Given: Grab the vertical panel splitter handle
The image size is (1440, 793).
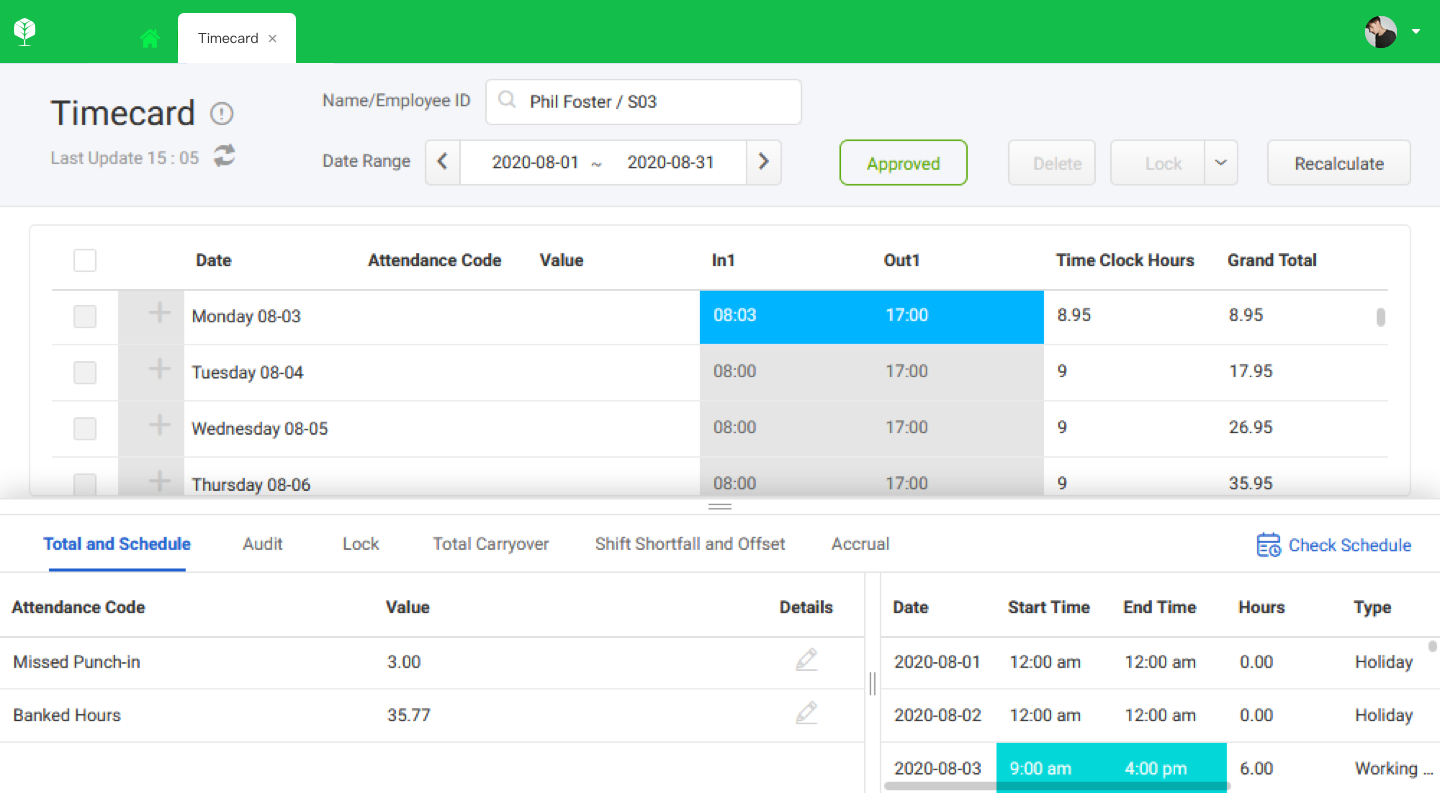Looking at the screenshot, I should pyautogui.click(x=872, y=683).
